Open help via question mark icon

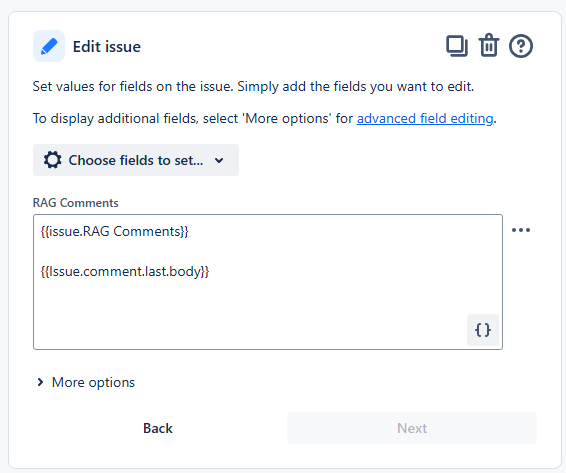click(x=521, y=46)
